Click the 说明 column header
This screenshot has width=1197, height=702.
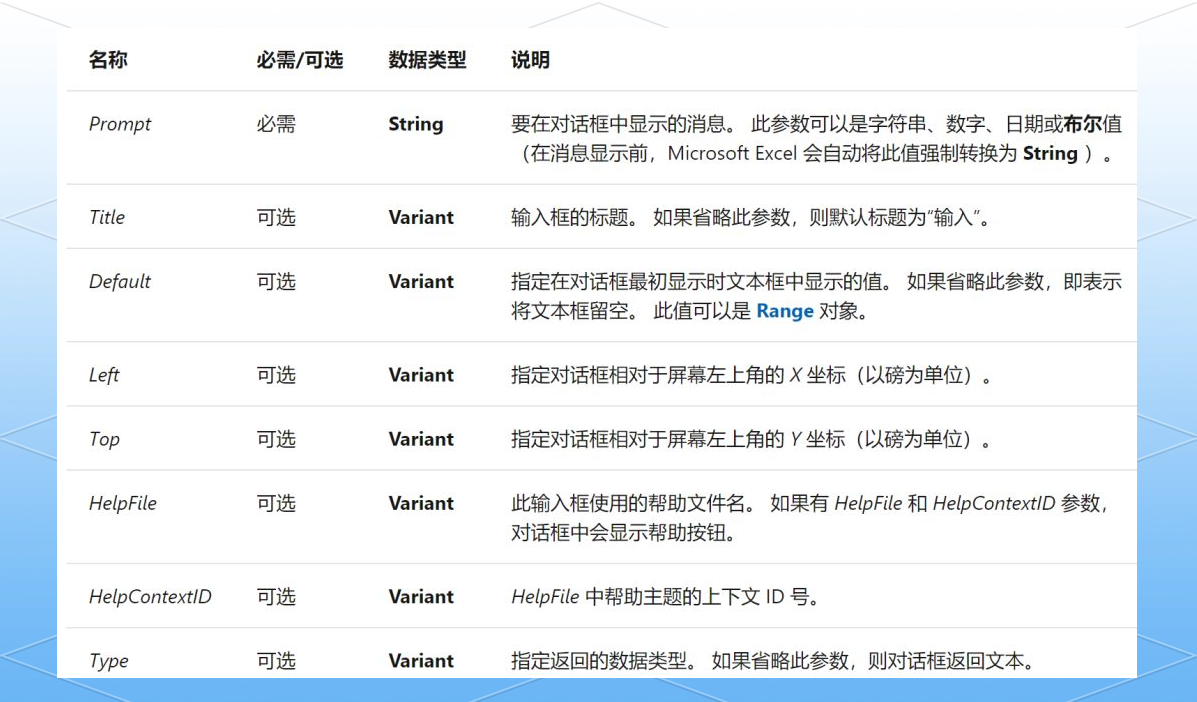530,60
